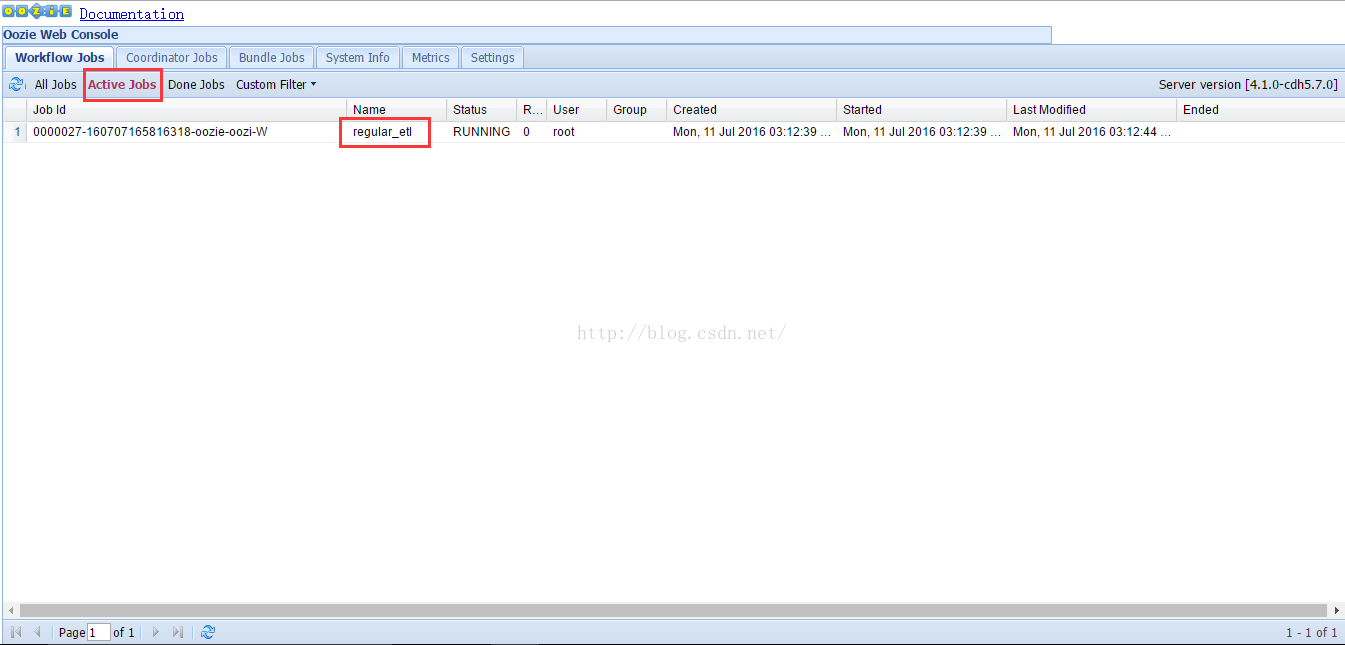Screen dimensions: 1345x645
Task: Sort by the Last Modified column header
Action: [x=1092, y=110]
